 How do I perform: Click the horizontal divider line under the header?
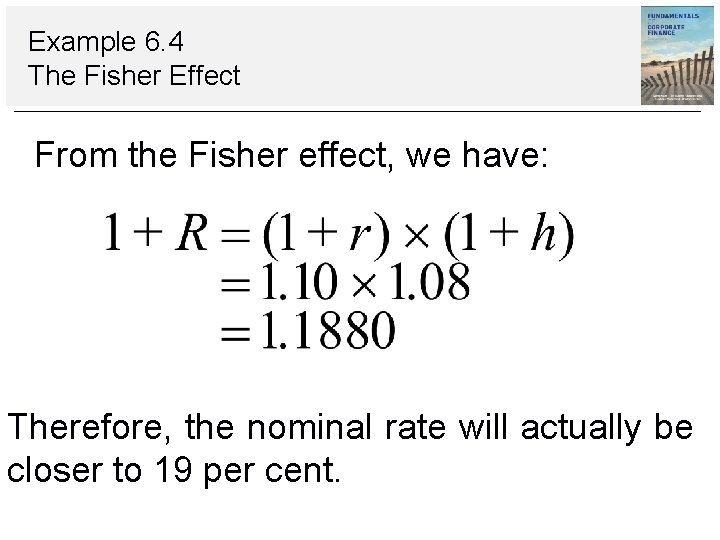point(360,110)
